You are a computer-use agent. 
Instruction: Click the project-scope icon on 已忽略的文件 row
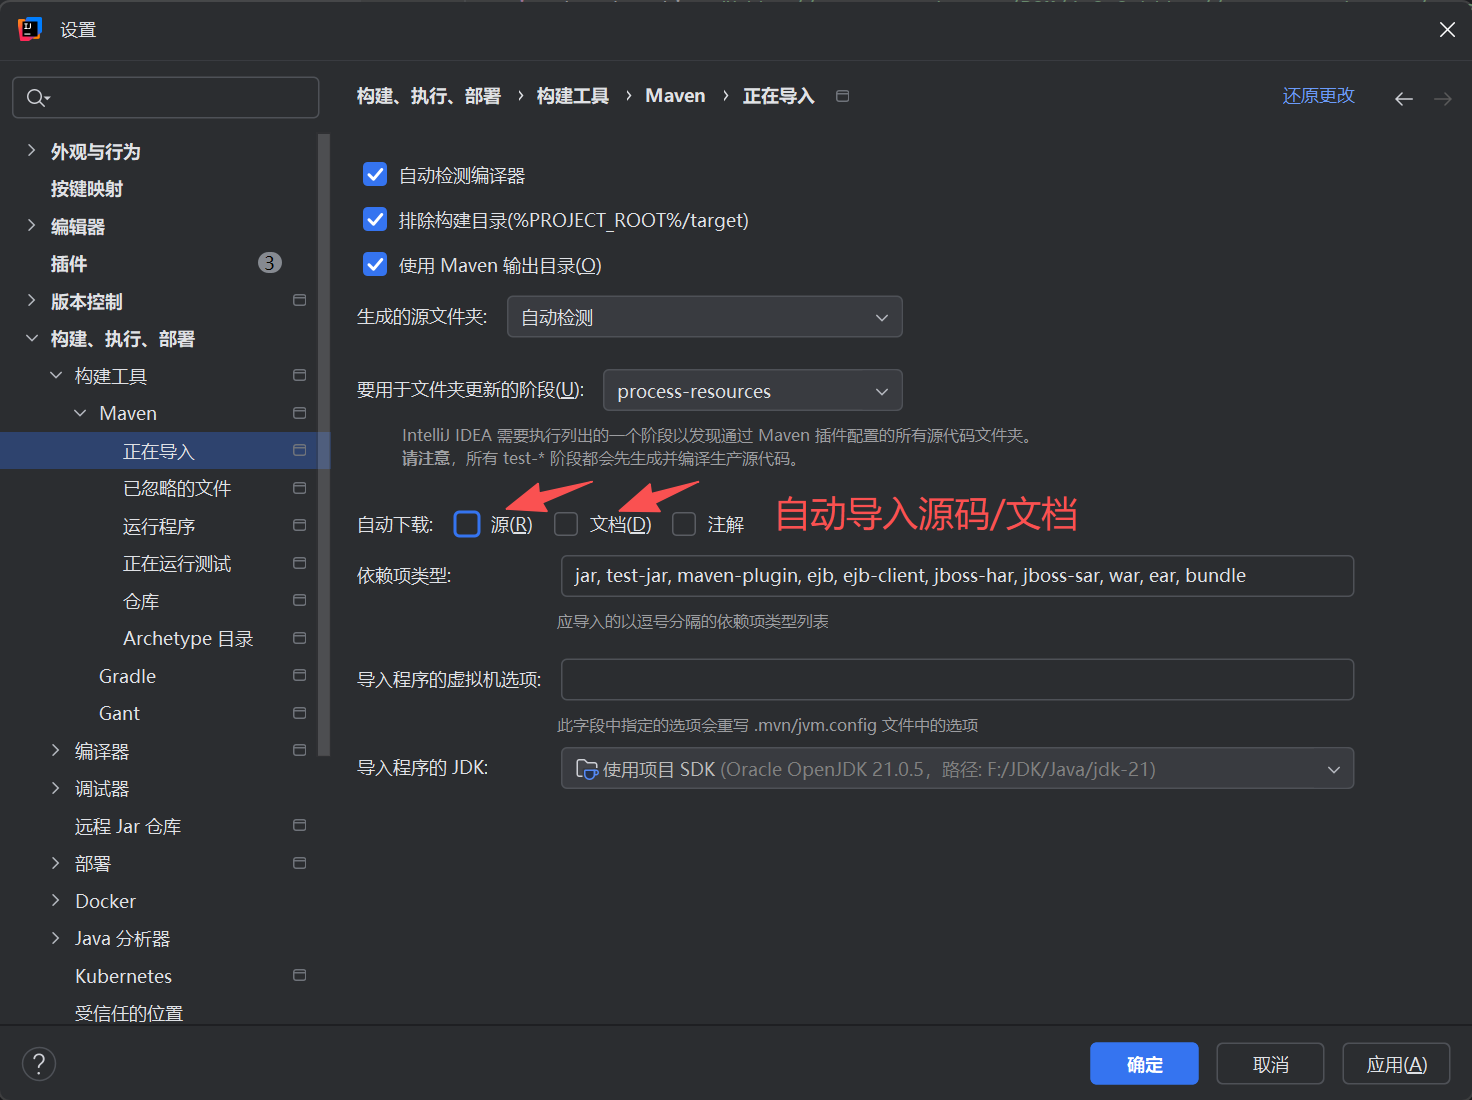299,488
